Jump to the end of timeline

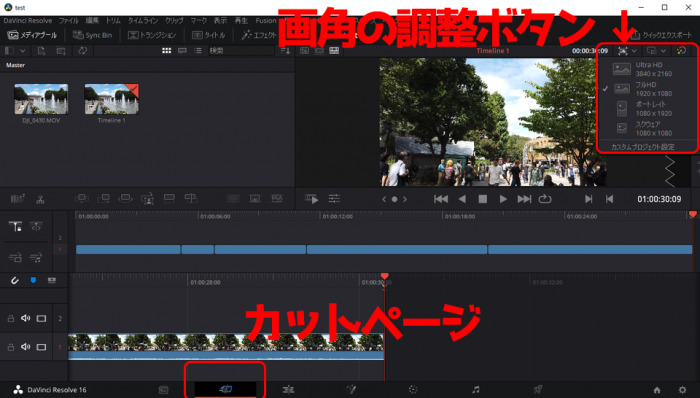point(524,199)
